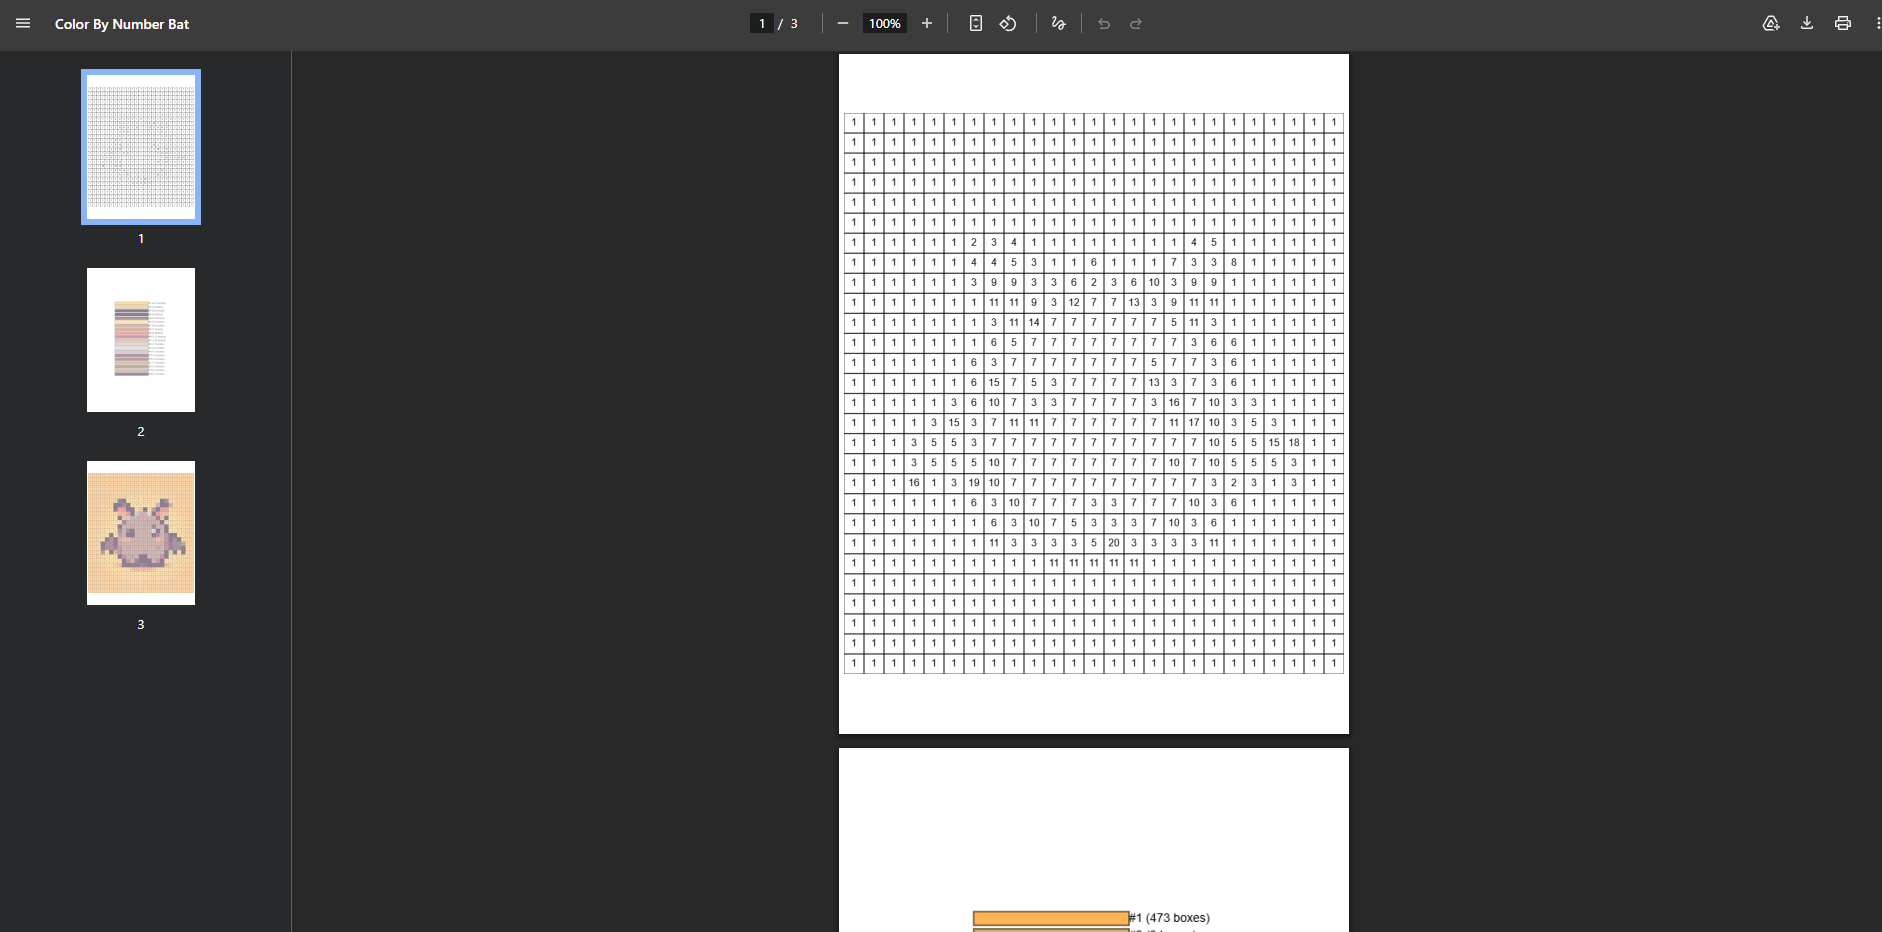Click the 100% zoom level field
The width and height of the screenshot is (1882, 932).
pos(884,24)
